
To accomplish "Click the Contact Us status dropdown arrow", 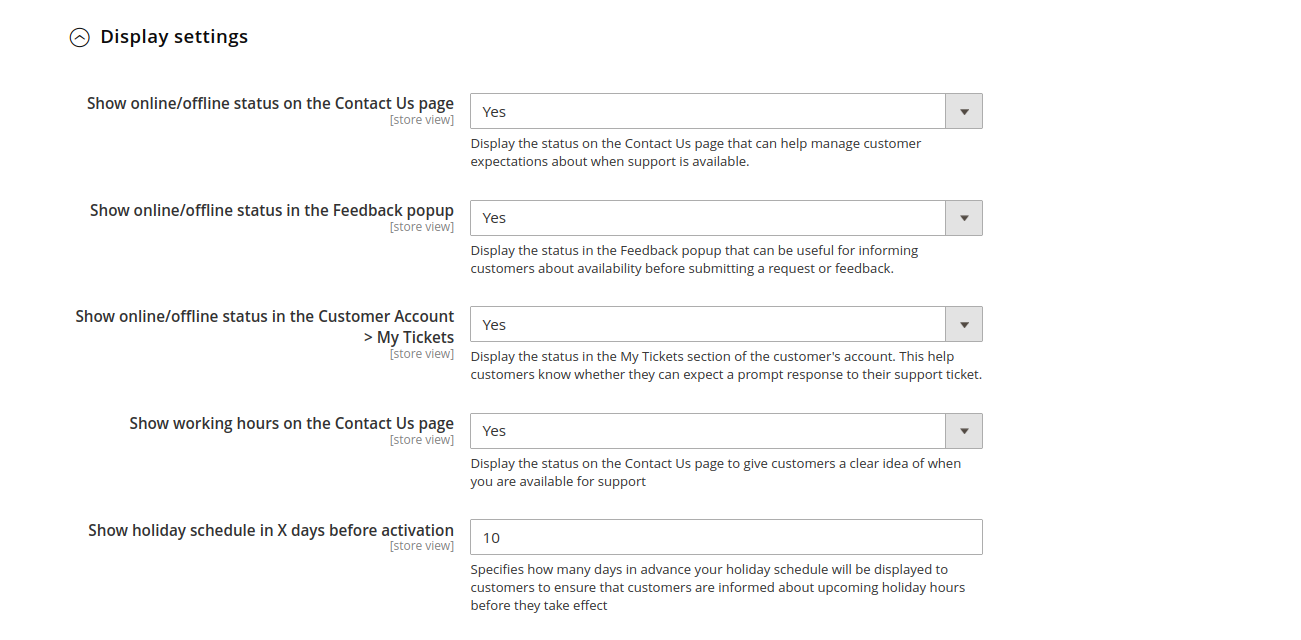I will [963, 110].
